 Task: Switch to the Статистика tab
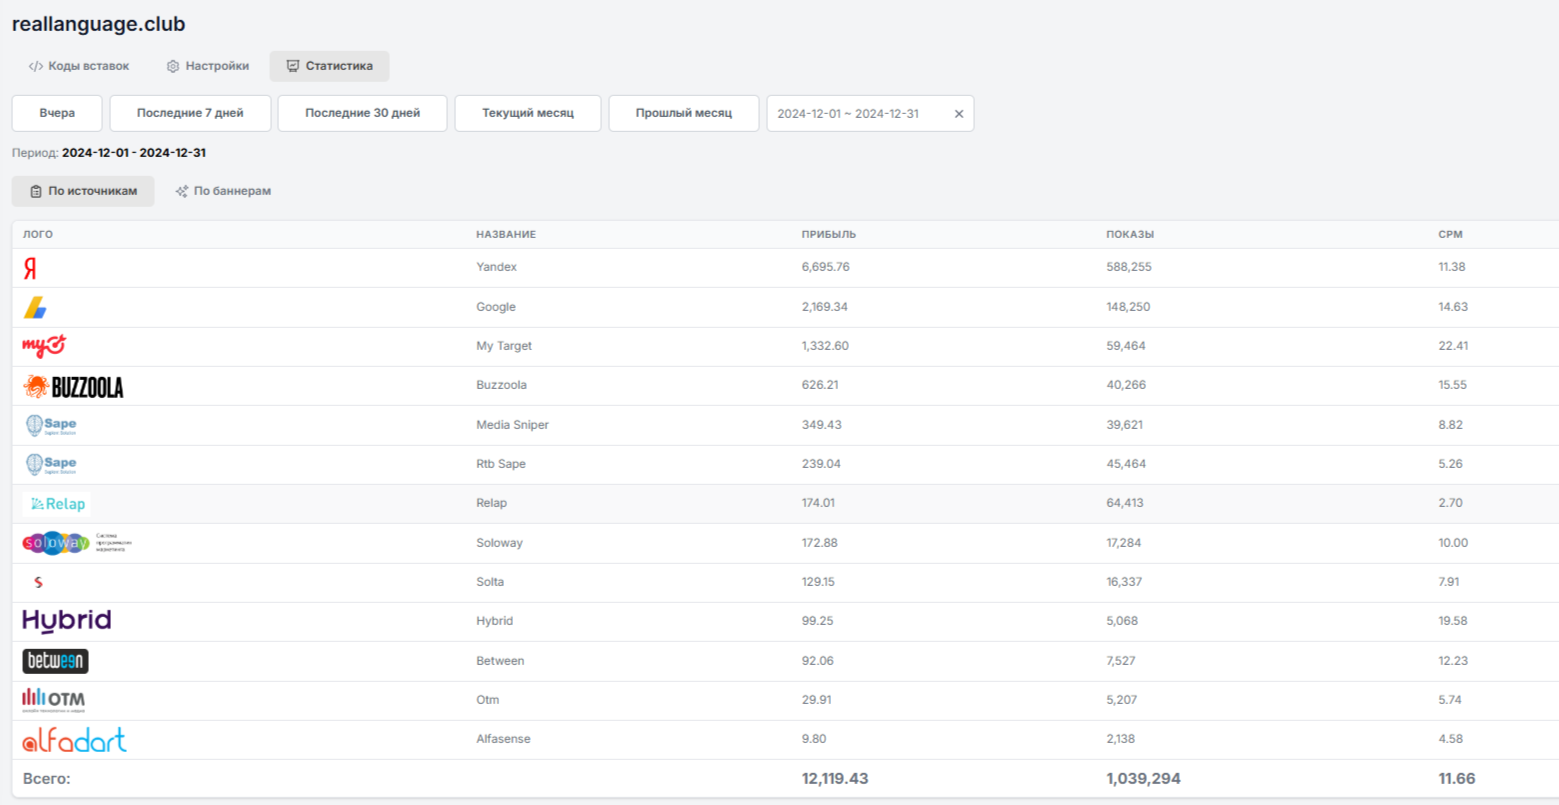click(x=329, y=66)
